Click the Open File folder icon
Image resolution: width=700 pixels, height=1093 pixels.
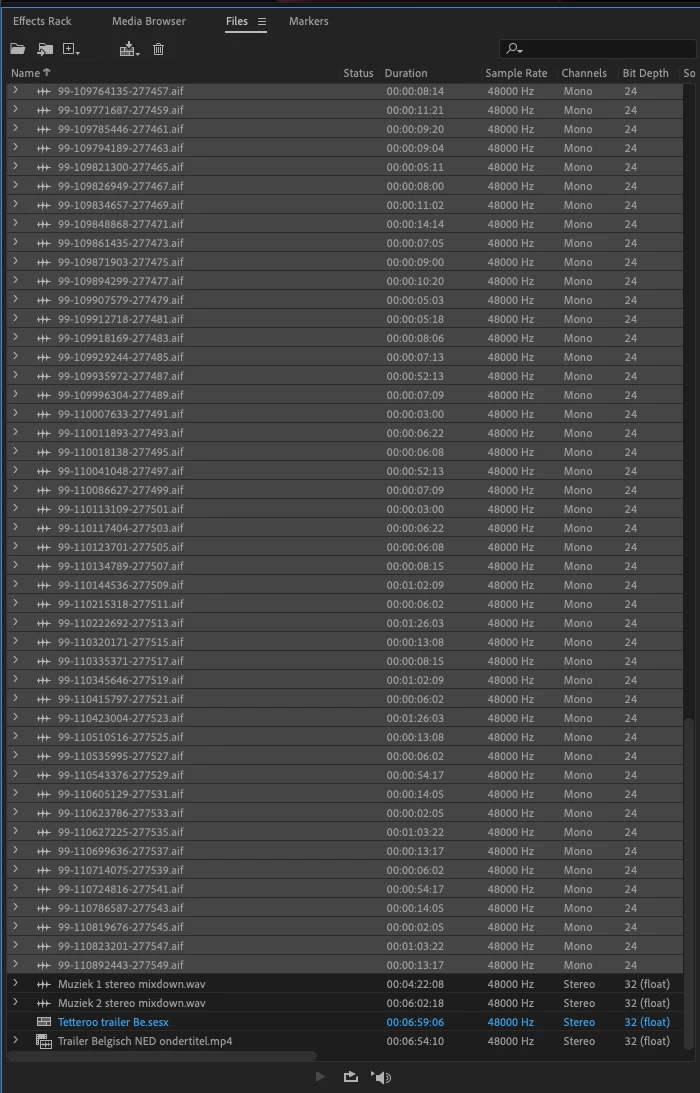coord(17,49)
